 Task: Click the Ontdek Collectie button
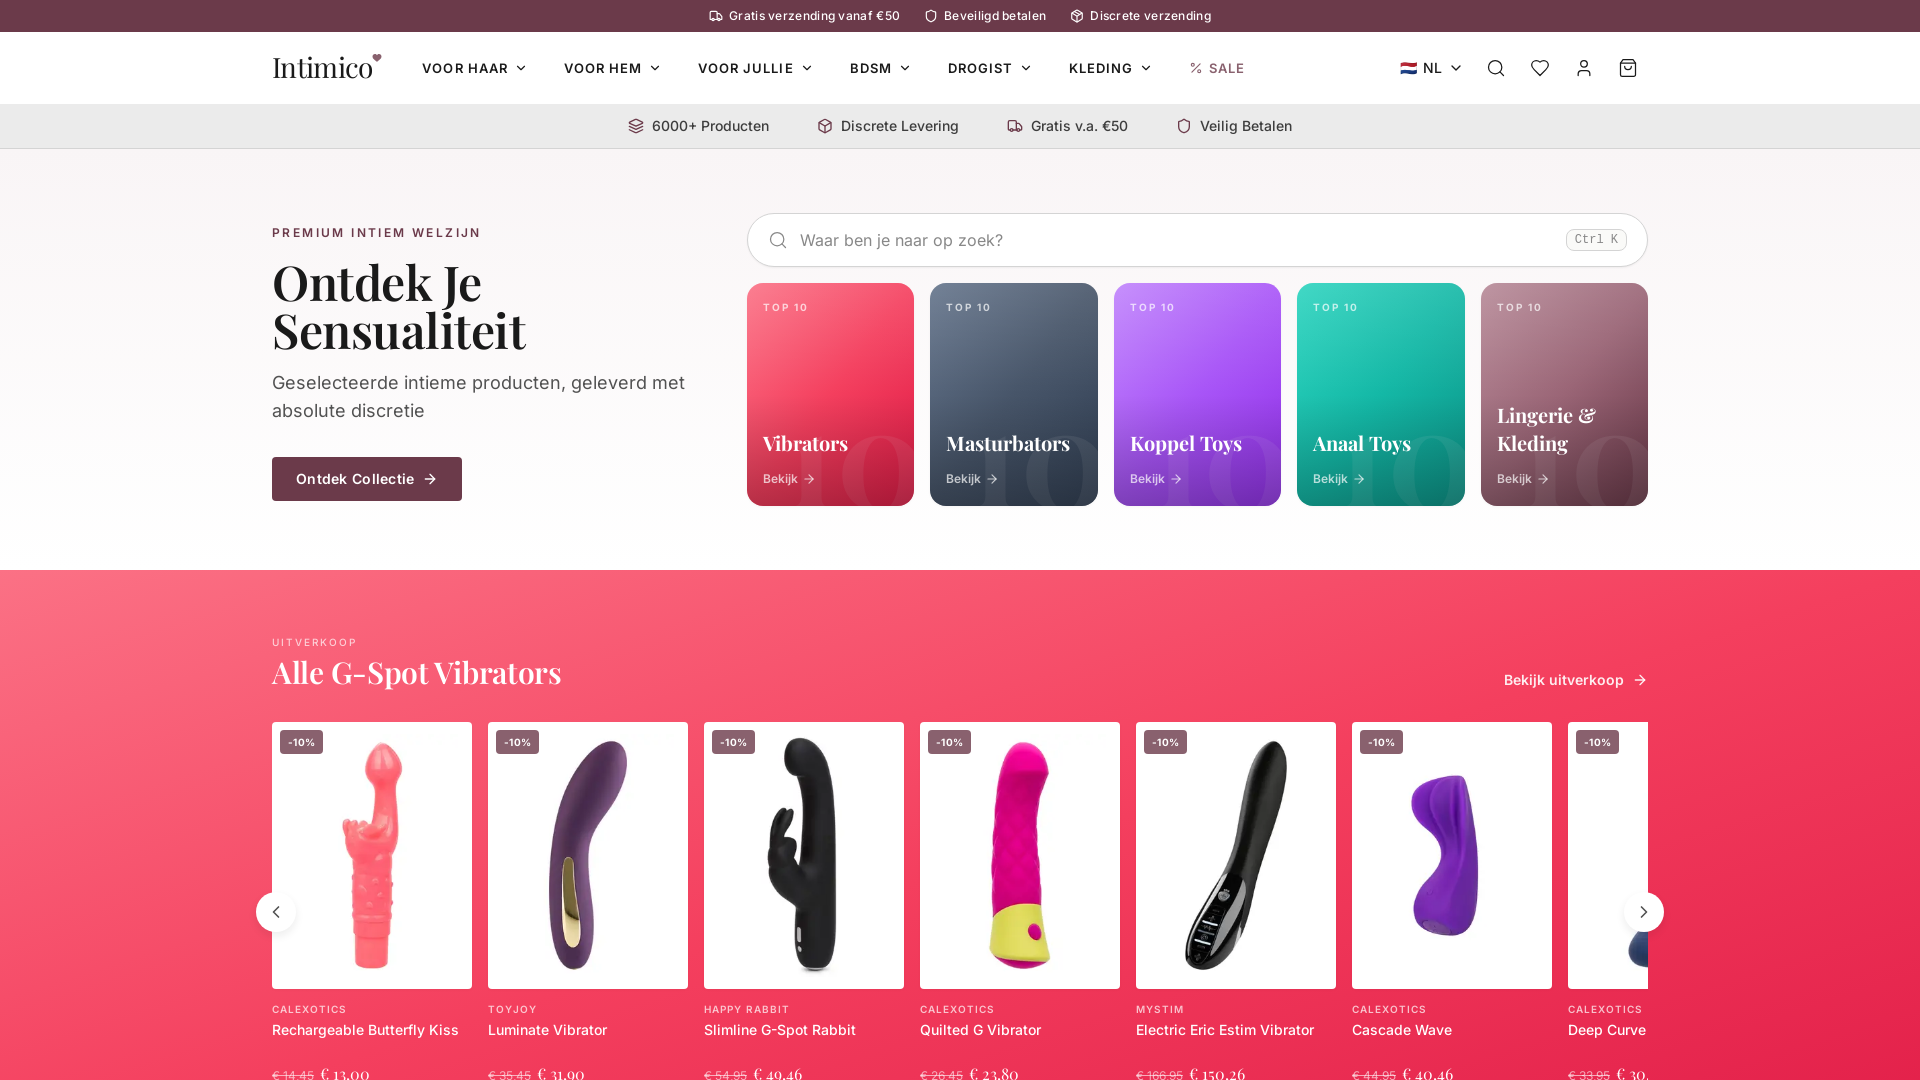pyautogui.click(x=367, y=479)
